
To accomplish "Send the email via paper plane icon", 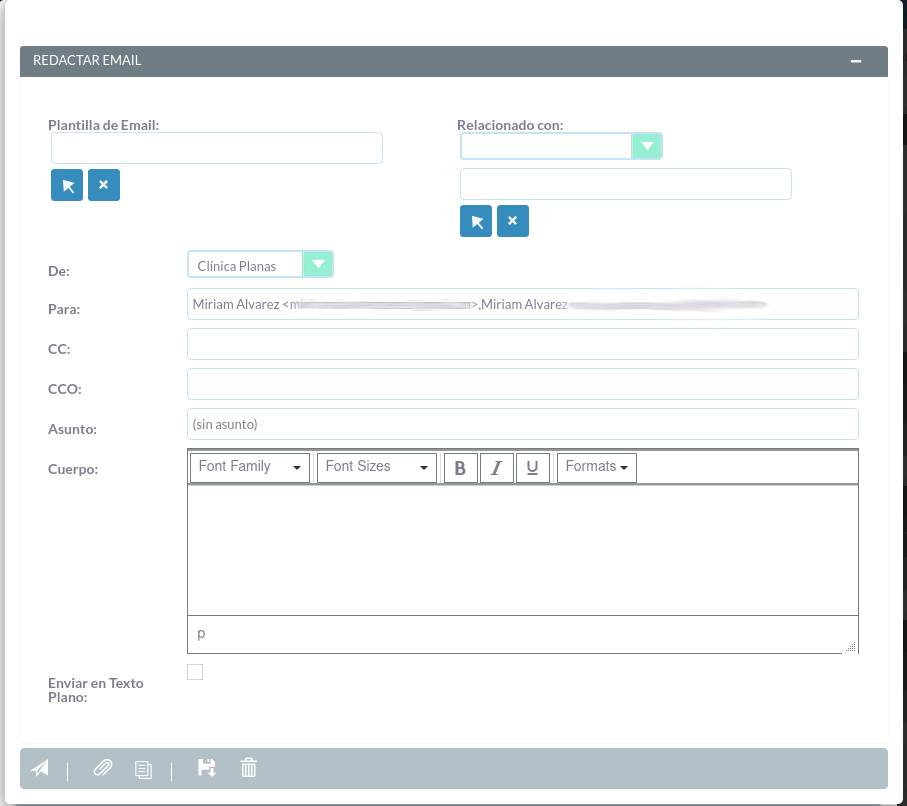I will (x=39, y=768).
